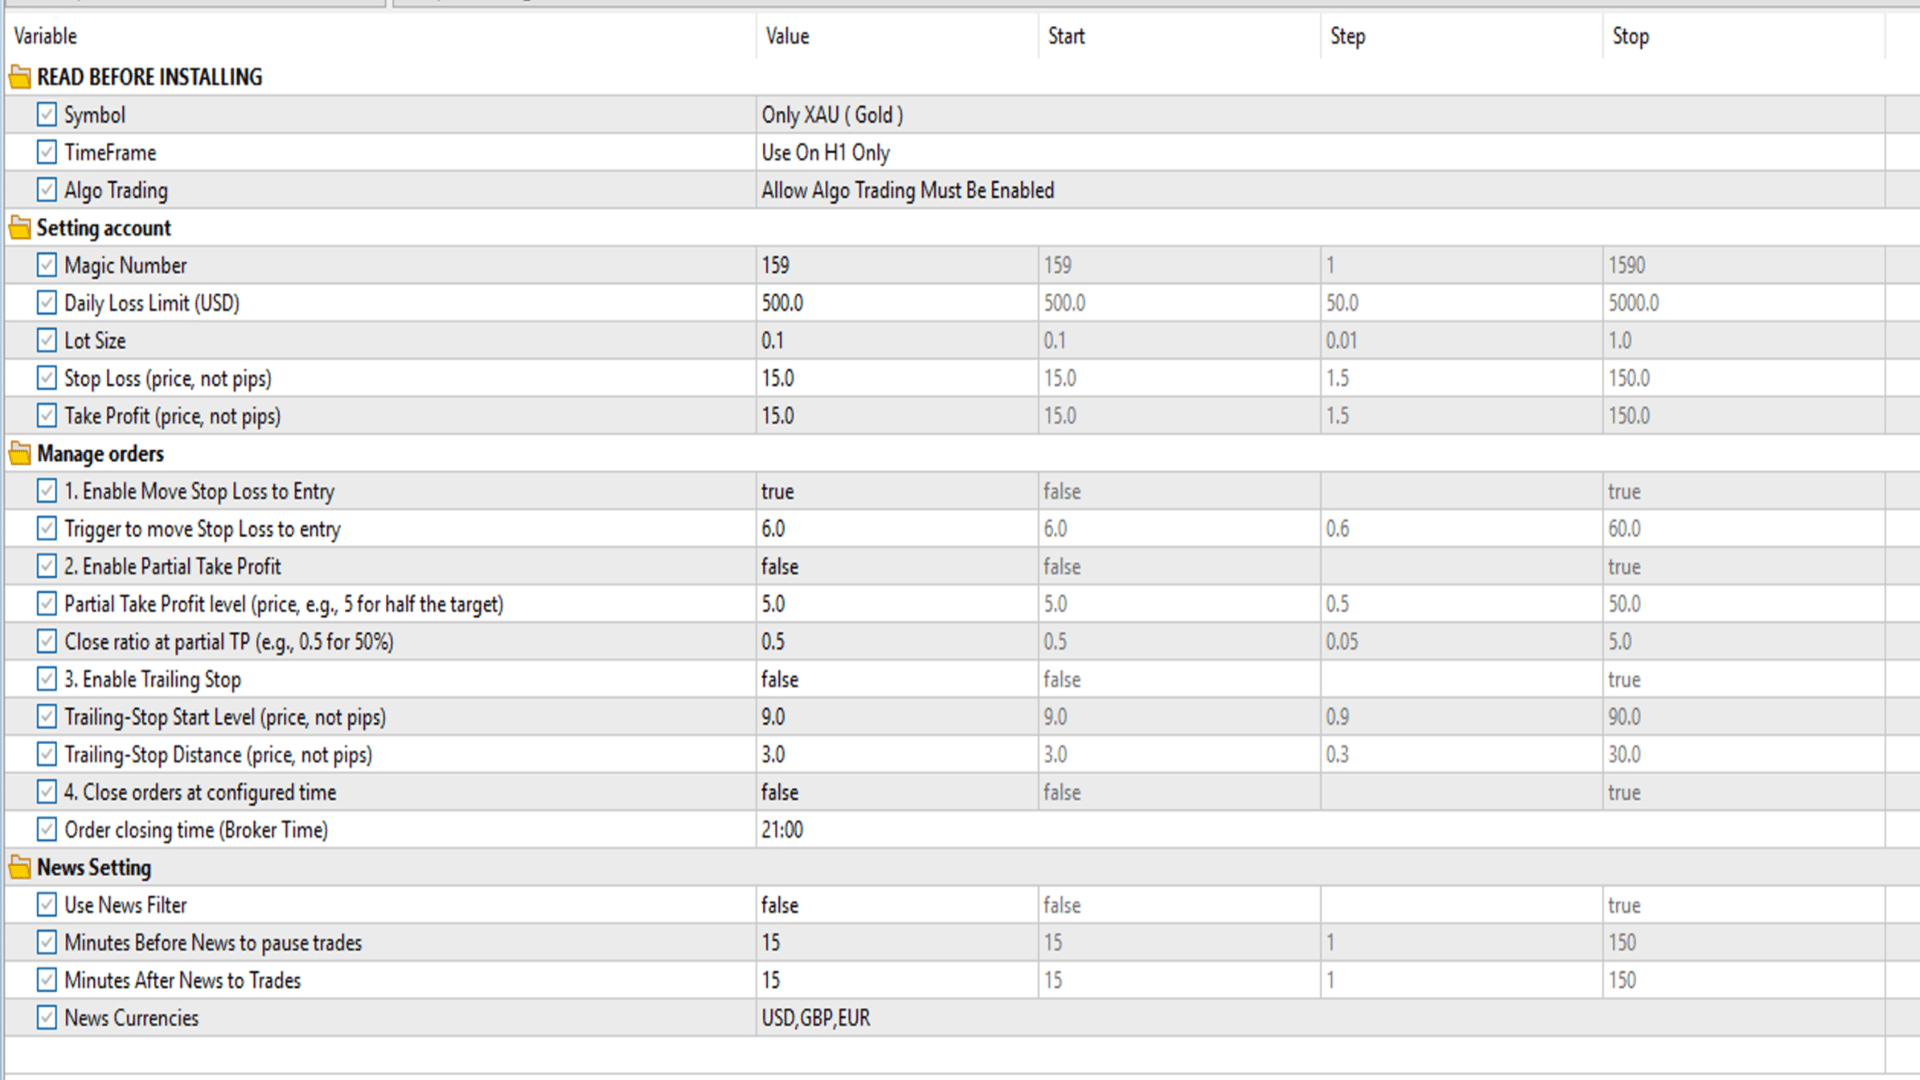This screenshot has width=1920, height=1080.
Task: Click the Setting account folder icon
Action: click(x=20, y=228)
